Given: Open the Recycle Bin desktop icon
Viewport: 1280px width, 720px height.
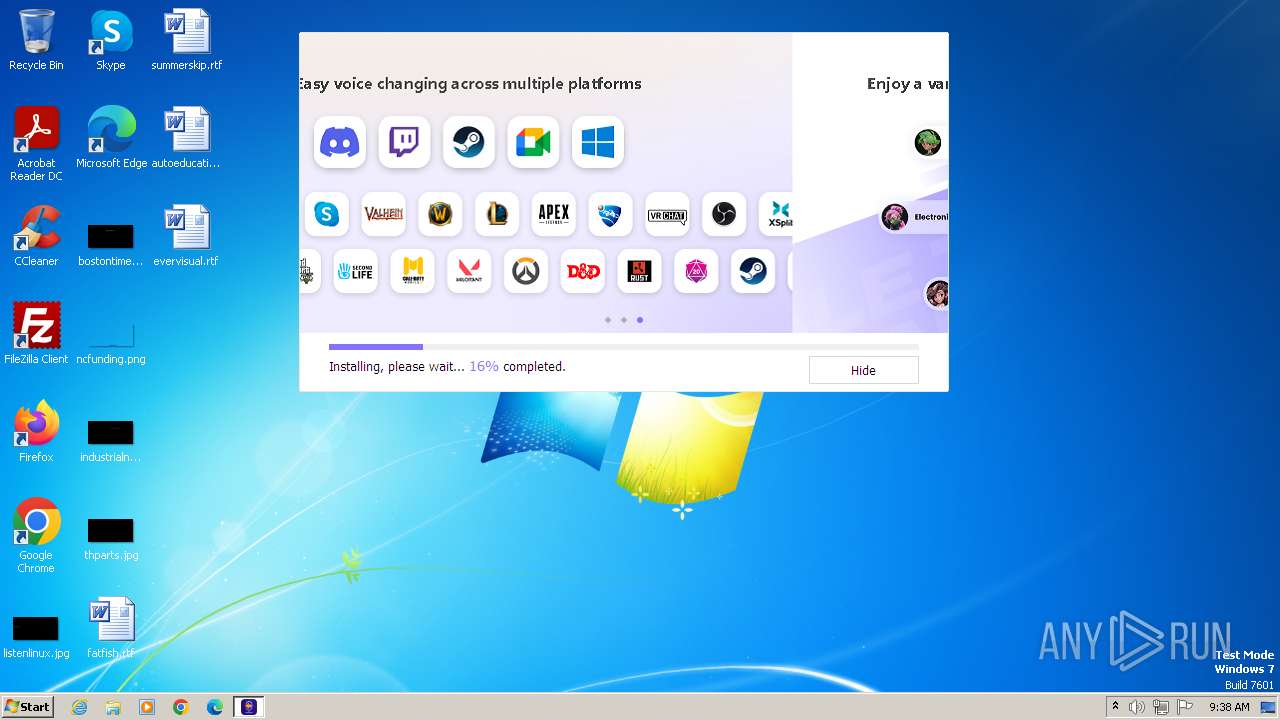Looking at the screenshot, I should click(x=36, y=40).
